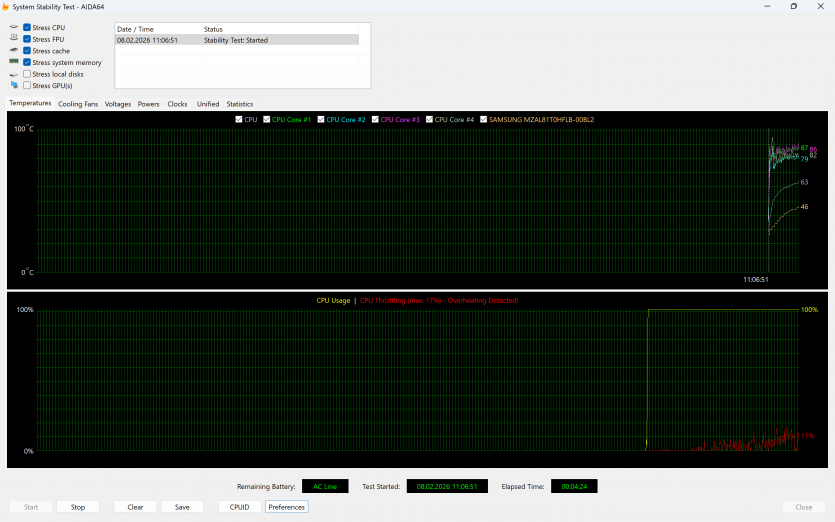835x522 pixels.
Task: Click the CPU chip icon beside Stress CPU
Action: tap(14, 27)
